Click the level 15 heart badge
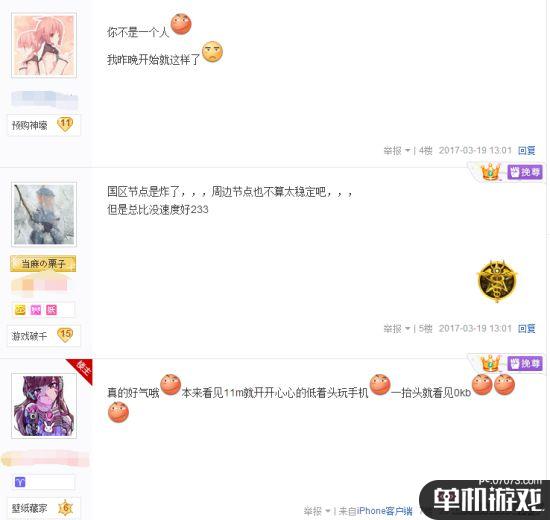Viewport: 550px width, 520px height. (65, 335)
